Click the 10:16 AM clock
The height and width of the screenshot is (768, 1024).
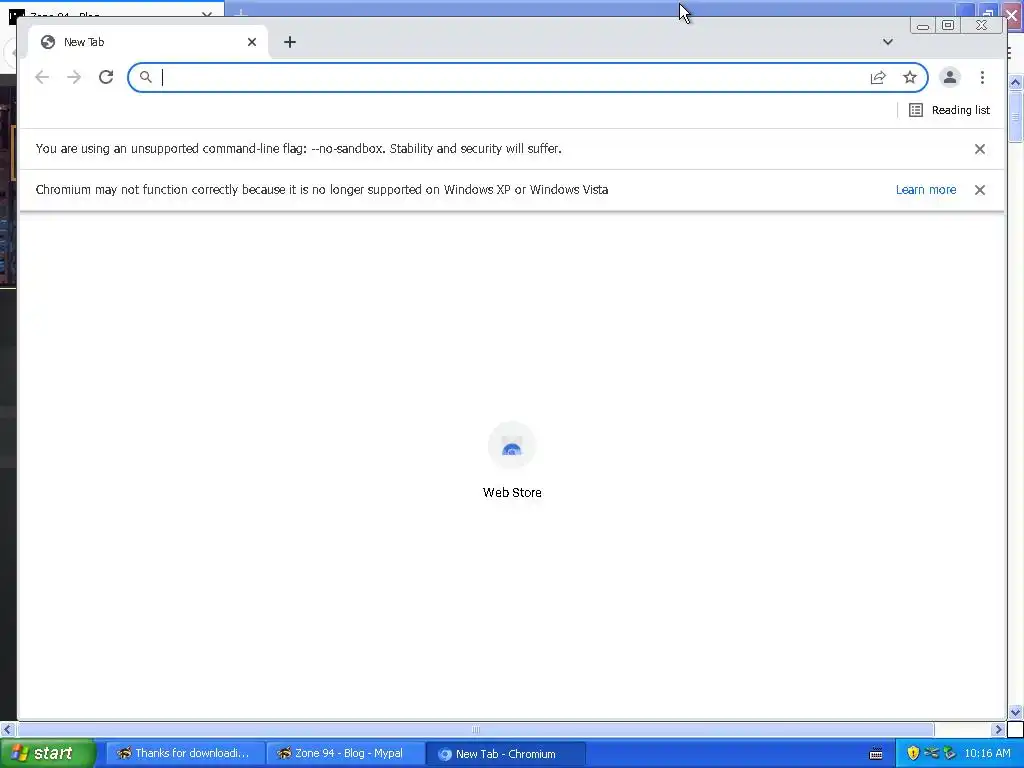point(987,753)
